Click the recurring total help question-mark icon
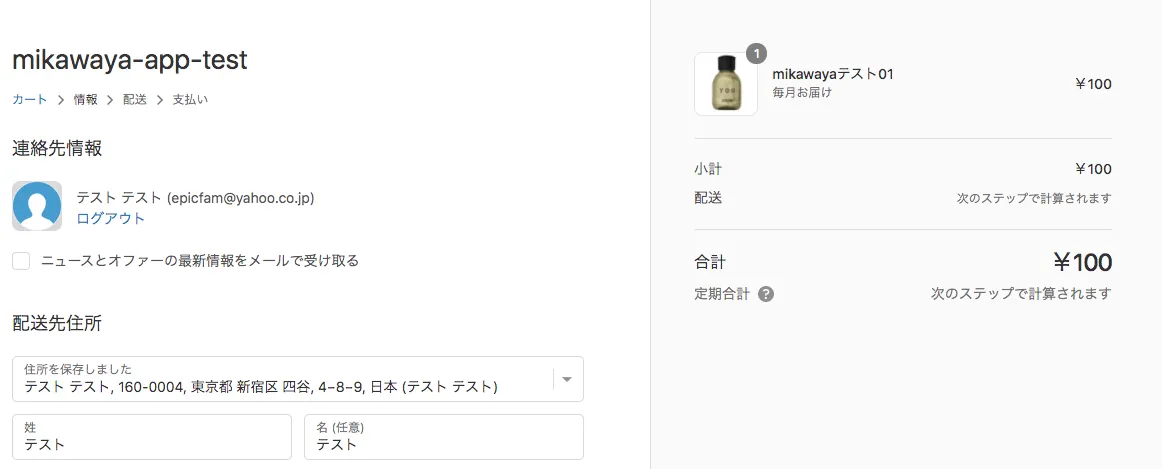Screen dimensions: 1162x469 (766, 294)
